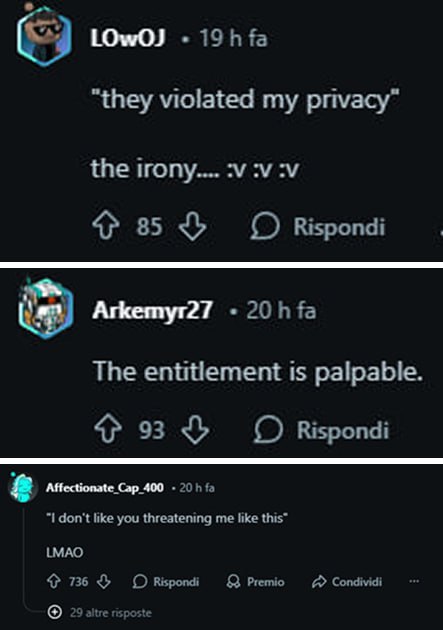Open LOwOJ's profile avatar with sunglasses
The image size is (443, 630).
coord(44,34)
